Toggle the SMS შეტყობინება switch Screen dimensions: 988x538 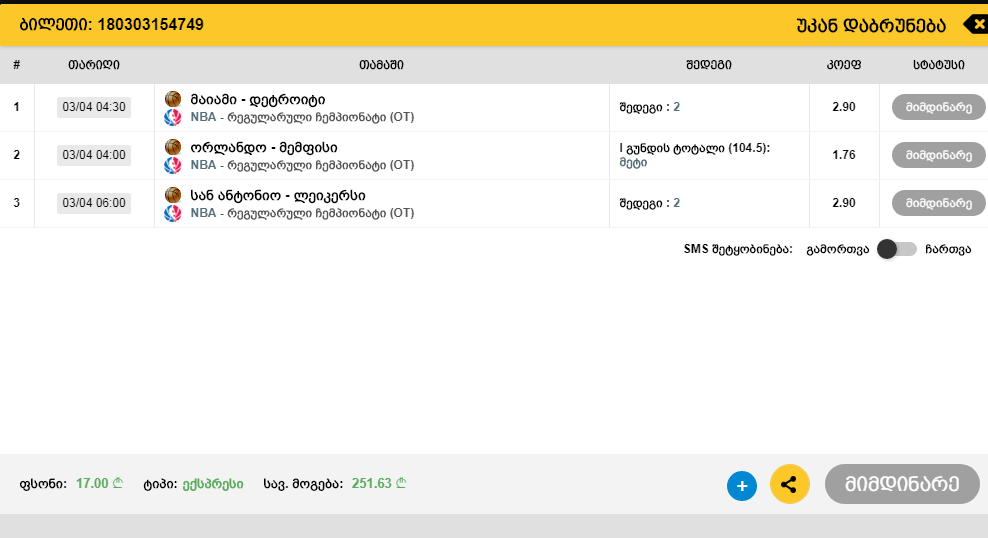click(x=896, y=249)
